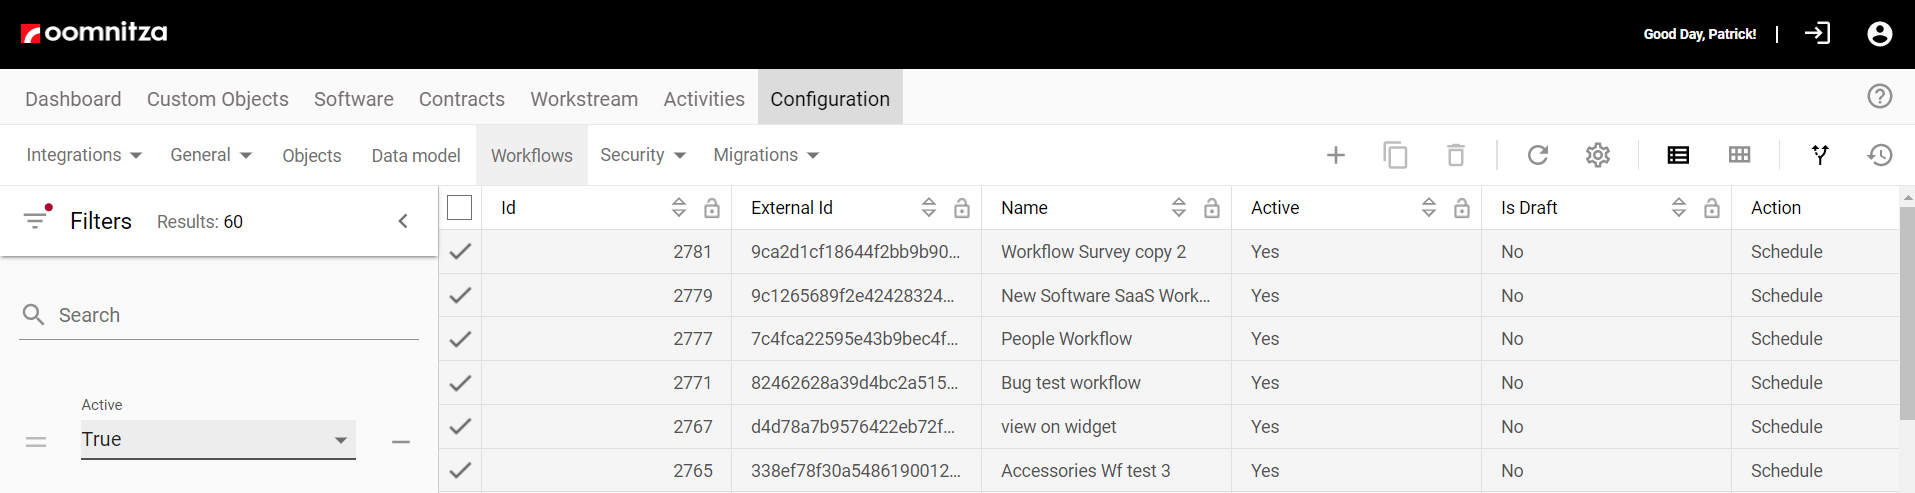Select the Workflows submenu

tap(532, 156)
